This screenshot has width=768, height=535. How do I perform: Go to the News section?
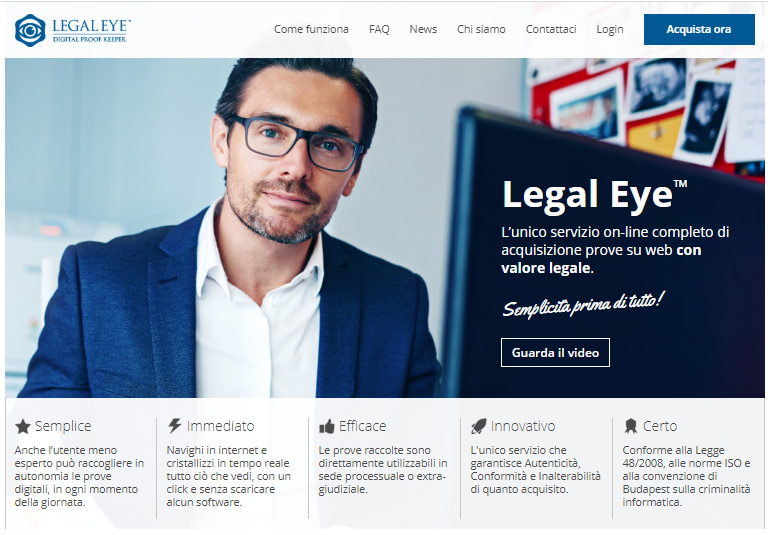pos(423,29)
